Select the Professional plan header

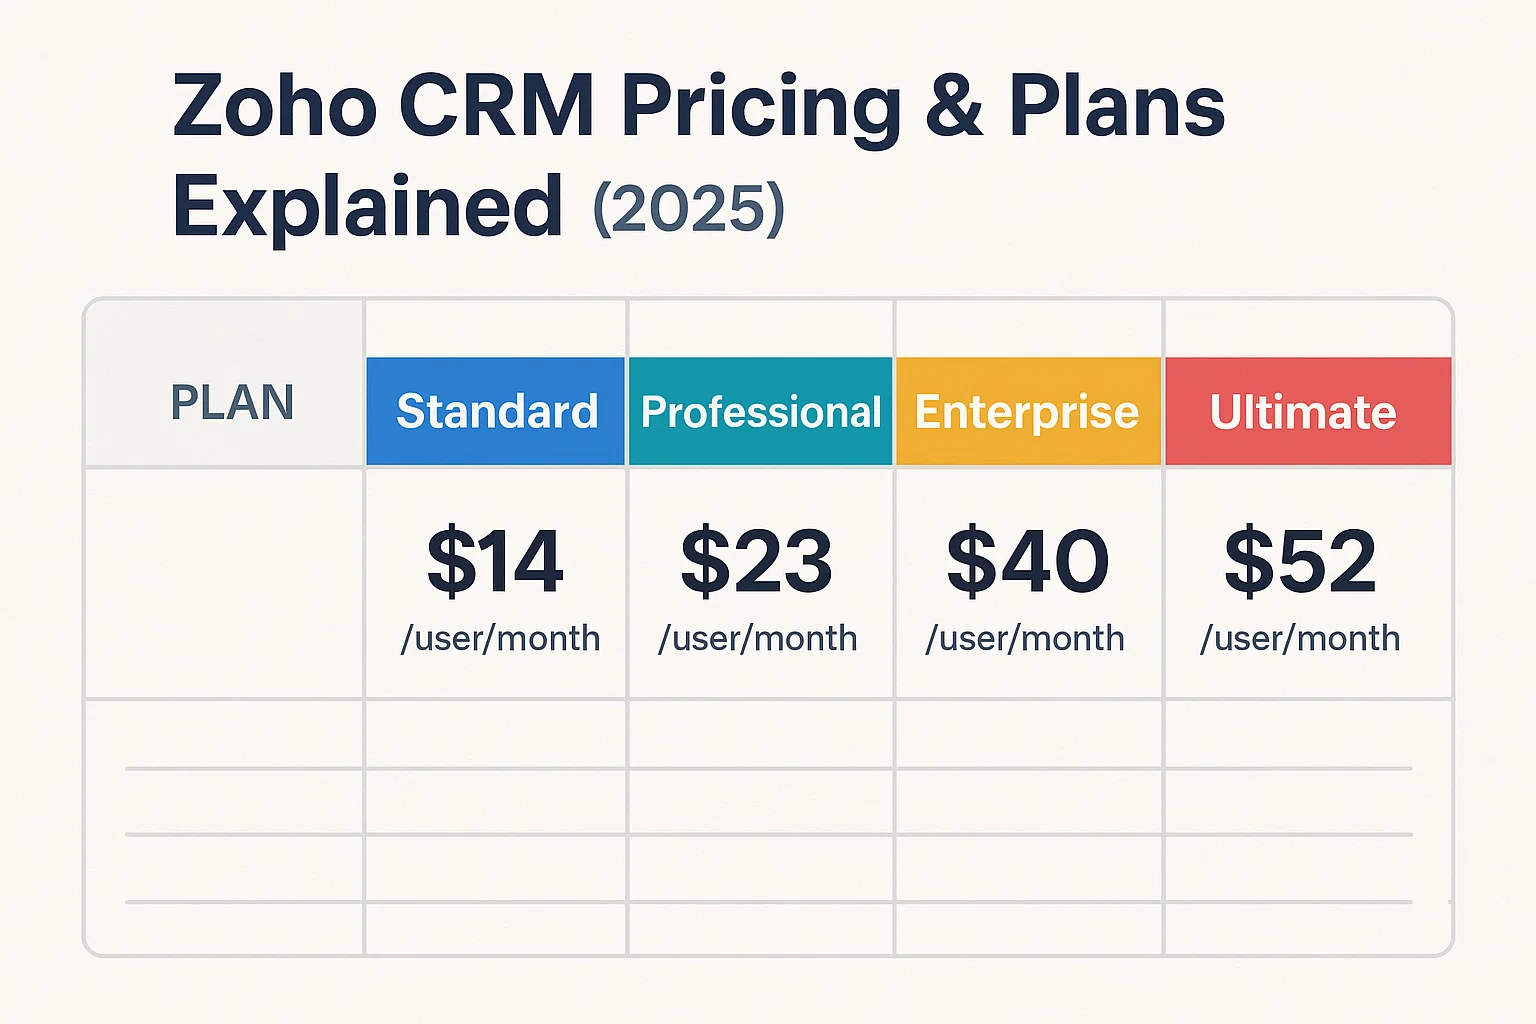(760, 411)
